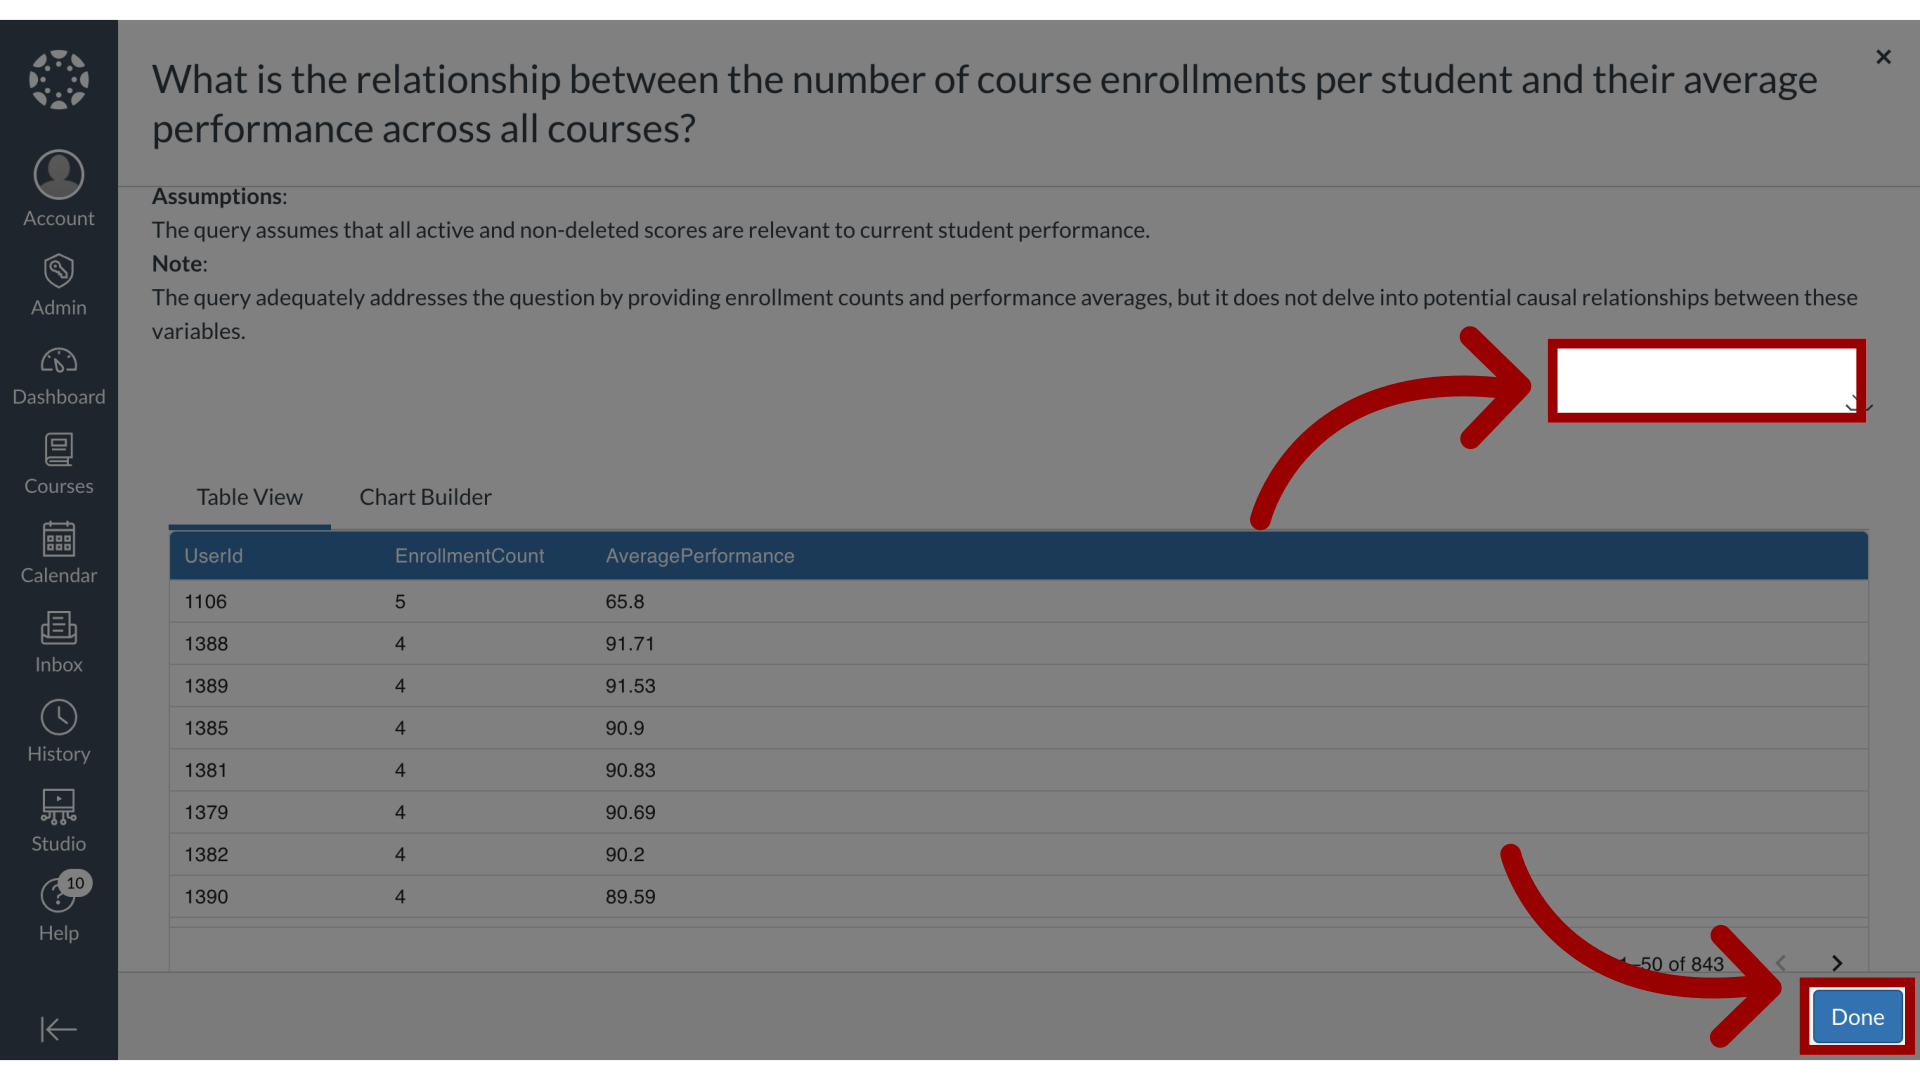Click previous page navigation arrow

tap(1780, 963)
